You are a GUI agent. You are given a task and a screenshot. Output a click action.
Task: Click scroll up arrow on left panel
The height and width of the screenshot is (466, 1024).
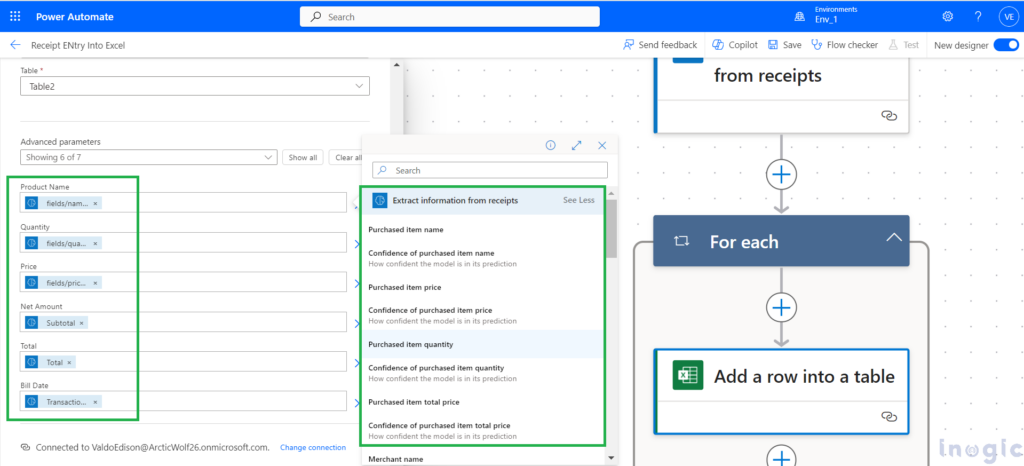[395, 65]
